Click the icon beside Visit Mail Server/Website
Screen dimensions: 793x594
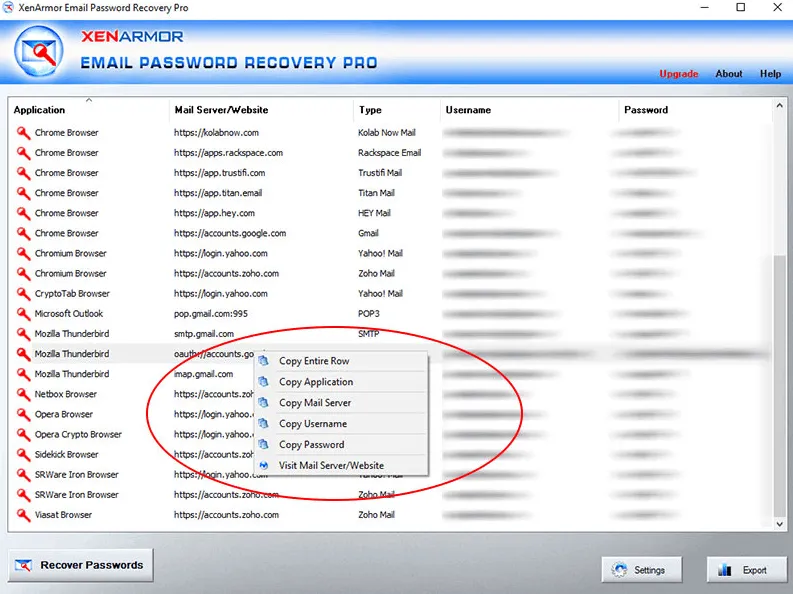[264, 466]
